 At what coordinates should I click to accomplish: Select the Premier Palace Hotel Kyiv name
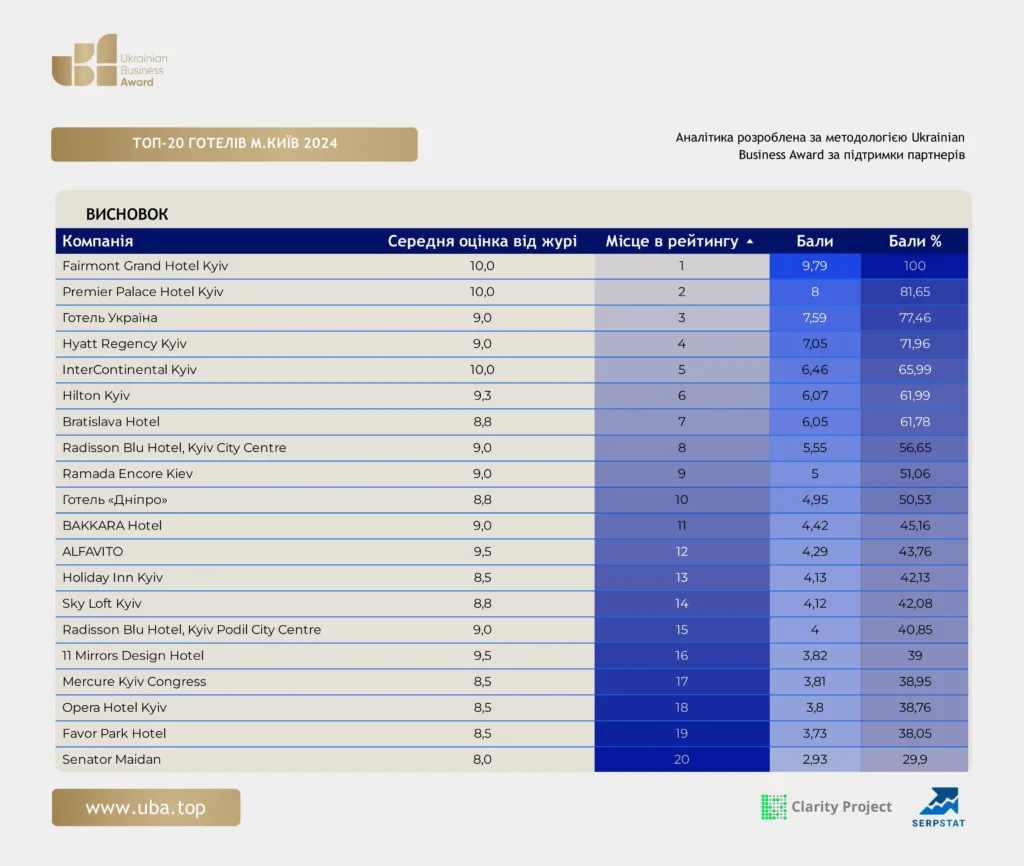coord(143,292)
